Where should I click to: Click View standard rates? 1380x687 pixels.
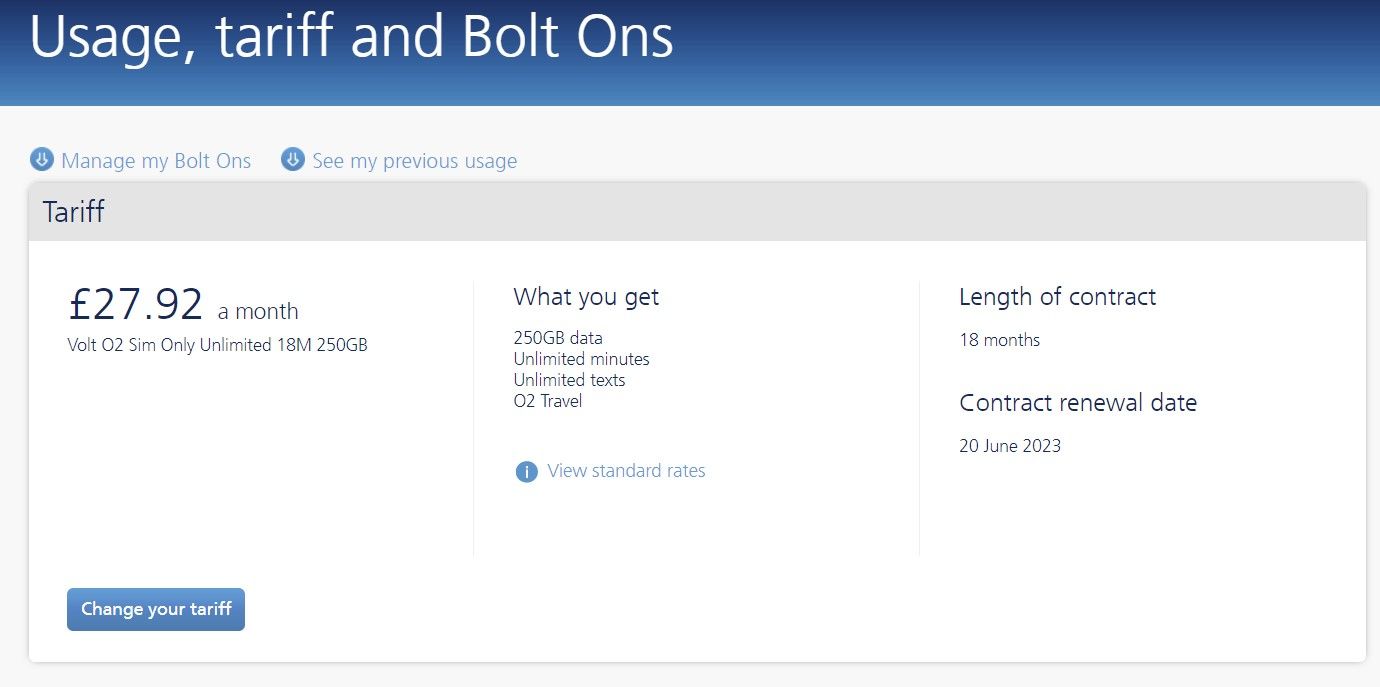point(626,470)
